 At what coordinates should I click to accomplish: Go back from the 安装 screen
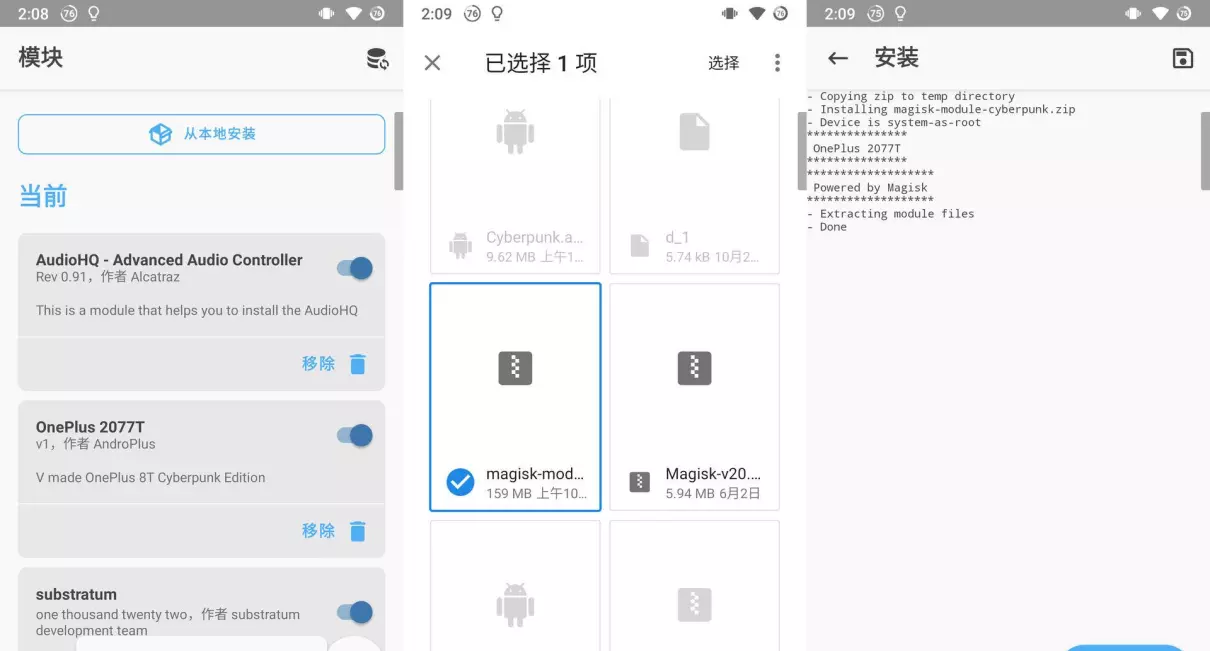pos(838,58)
